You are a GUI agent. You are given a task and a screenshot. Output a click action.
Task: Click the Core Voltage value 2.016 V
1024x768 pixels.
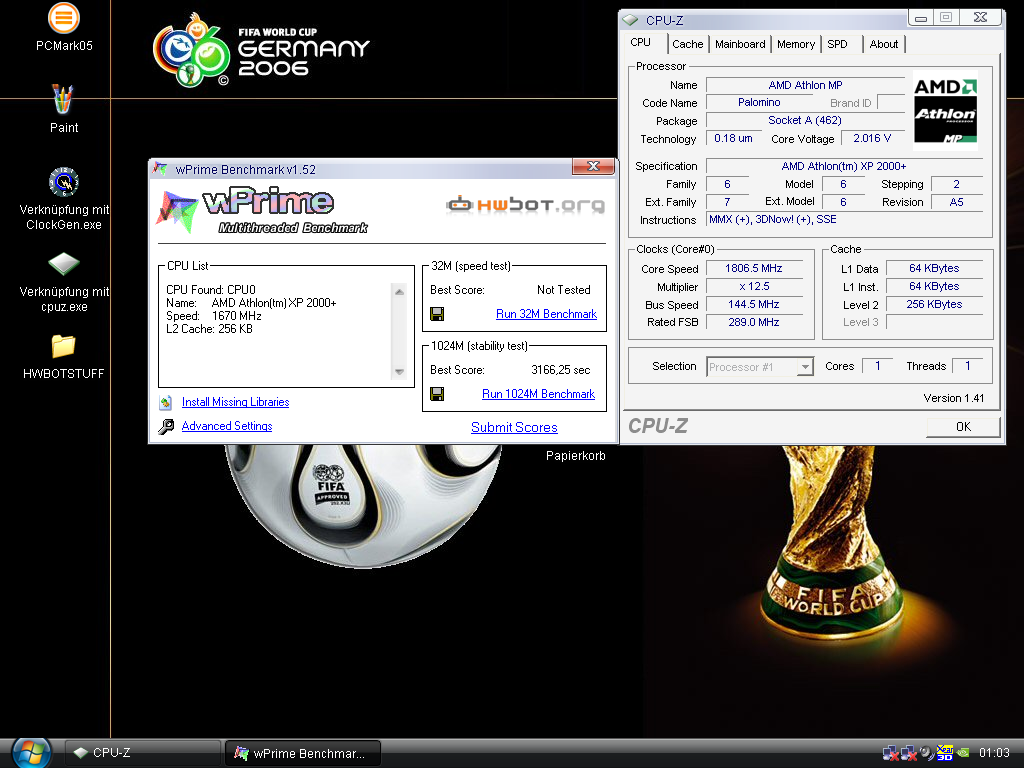(x=872, y=138)
